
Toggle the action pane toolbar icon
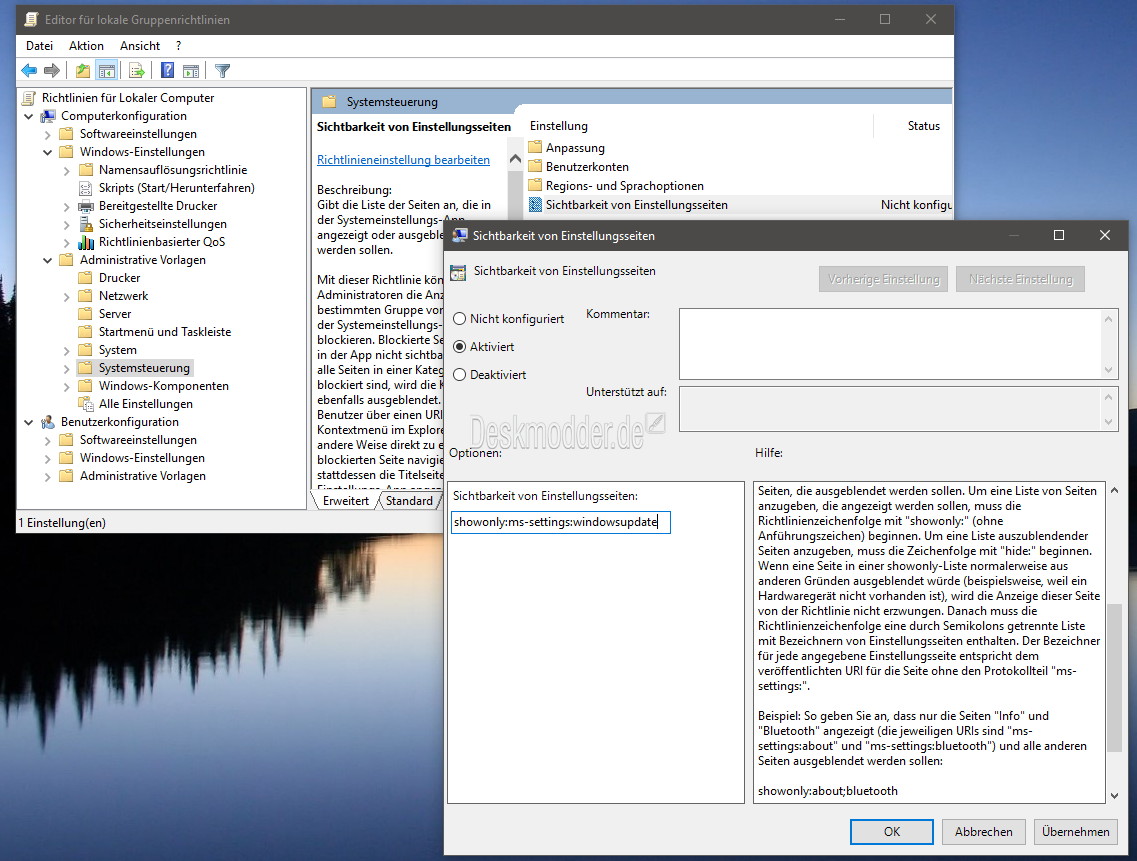click(x=191, y=70)
